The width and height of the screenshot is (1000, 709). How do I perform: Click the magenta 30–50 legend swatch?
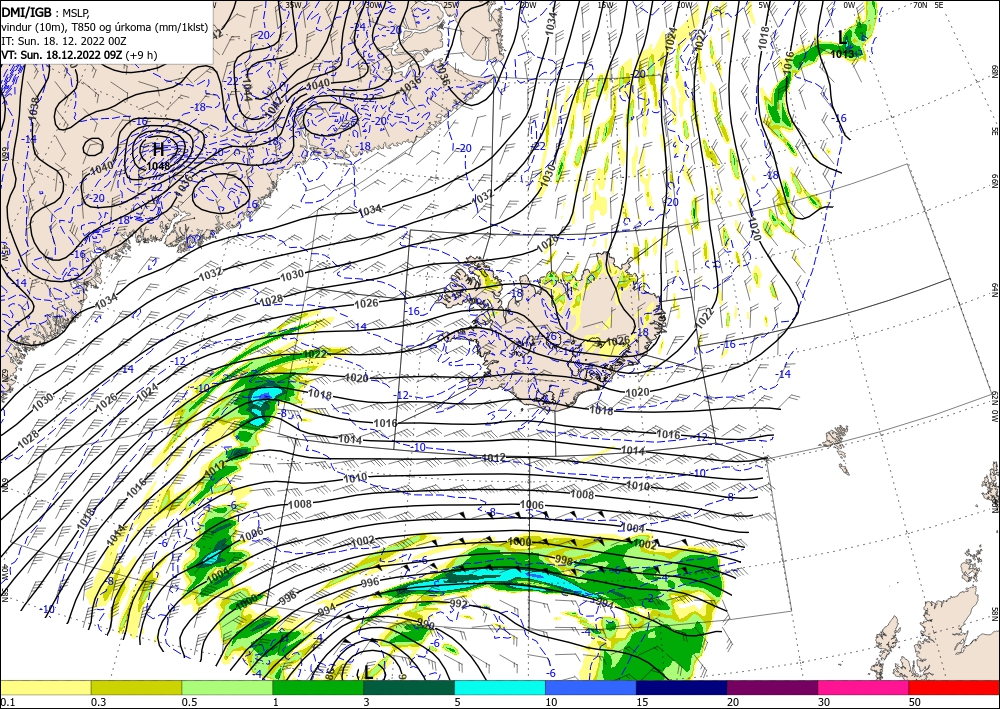864,687
